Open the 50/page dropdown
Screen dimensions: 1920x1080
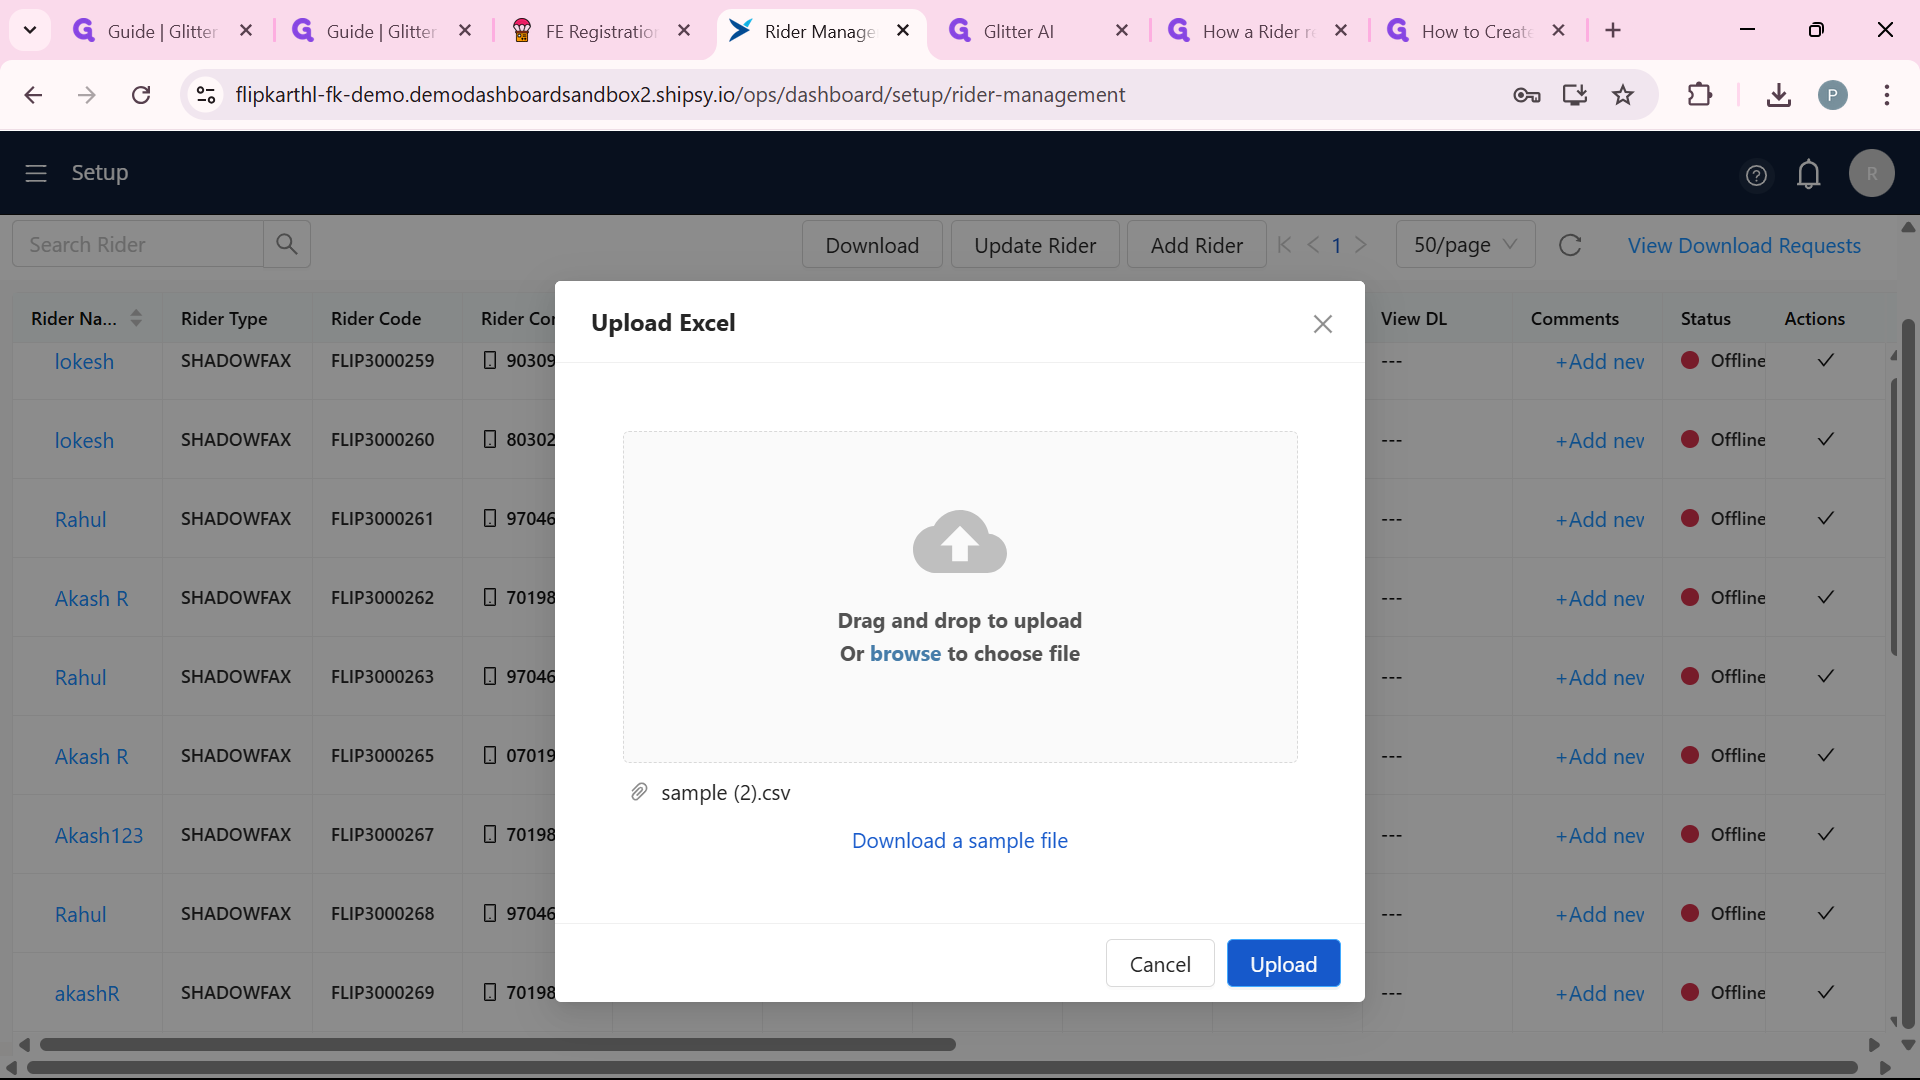[x=1465, y=245]
